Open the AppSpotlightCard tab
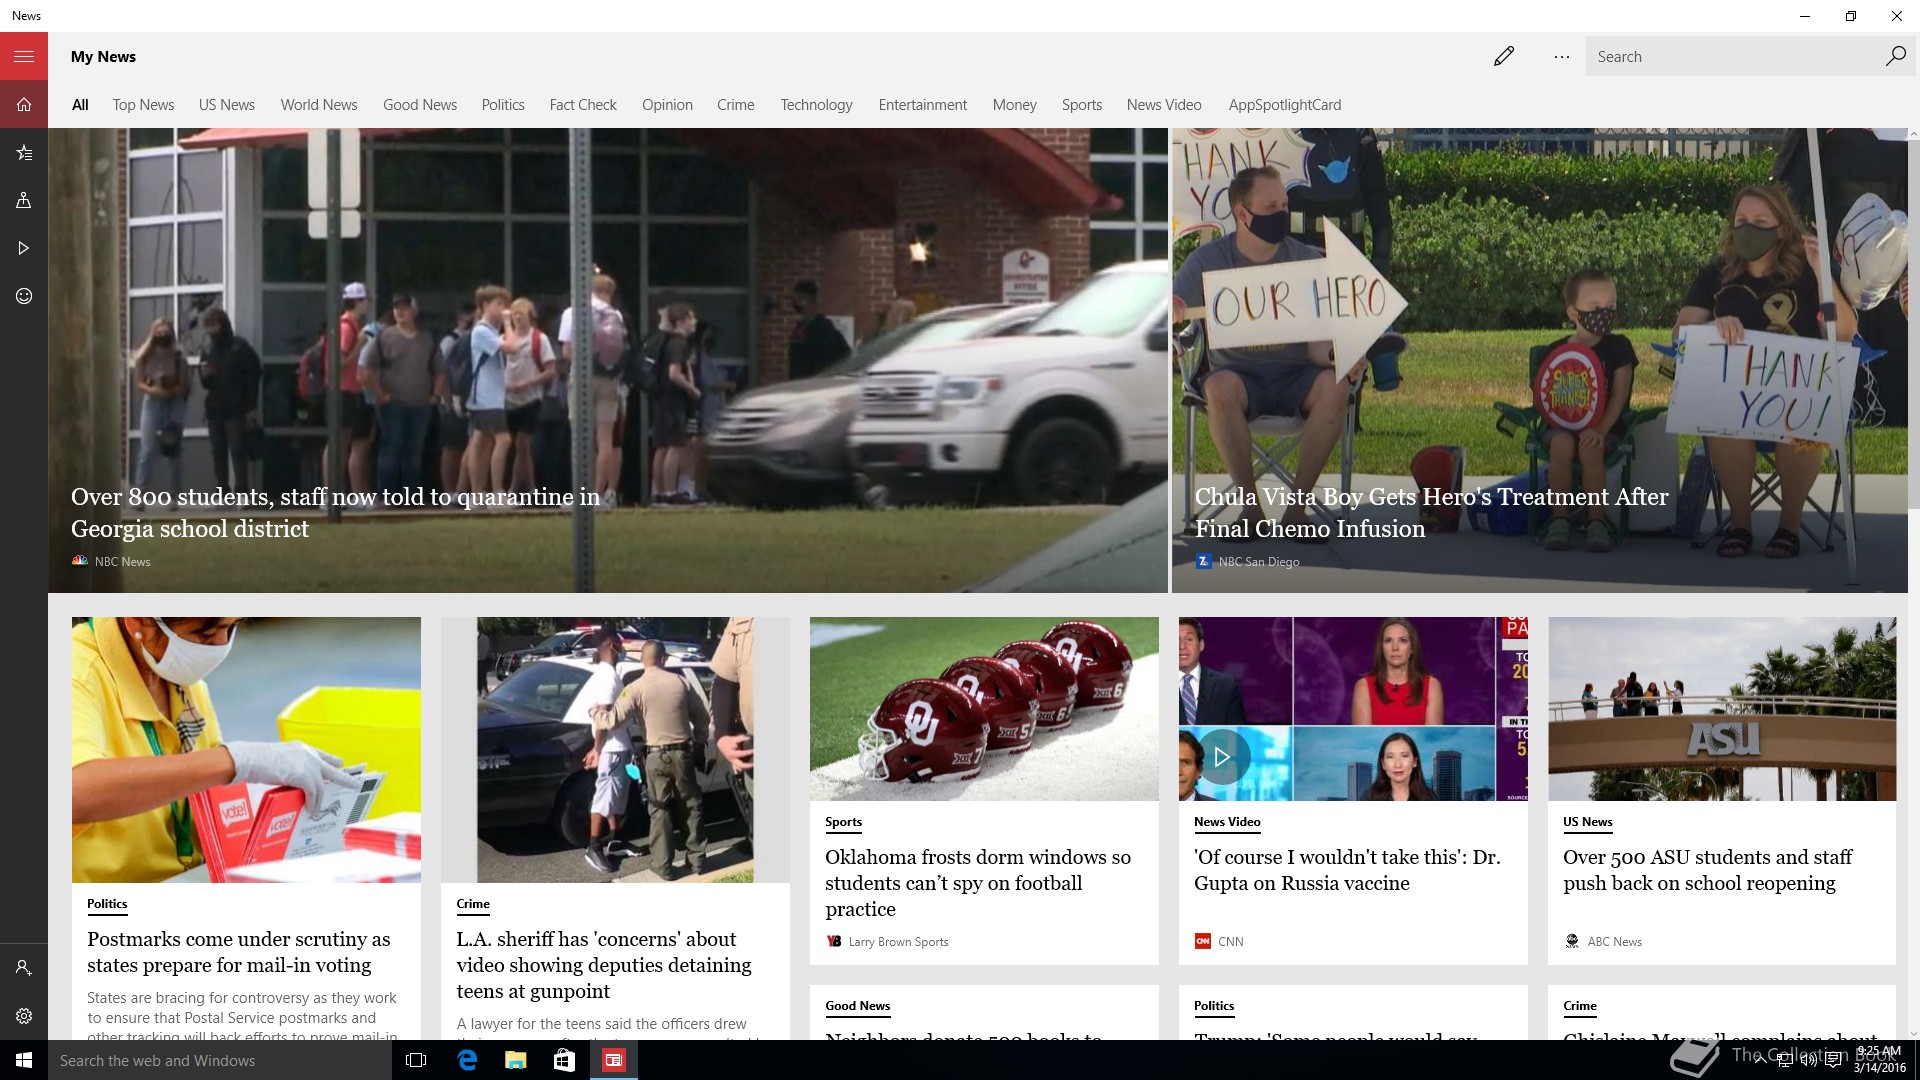Screen dimensions: 1920x1080 point(1285,104)
